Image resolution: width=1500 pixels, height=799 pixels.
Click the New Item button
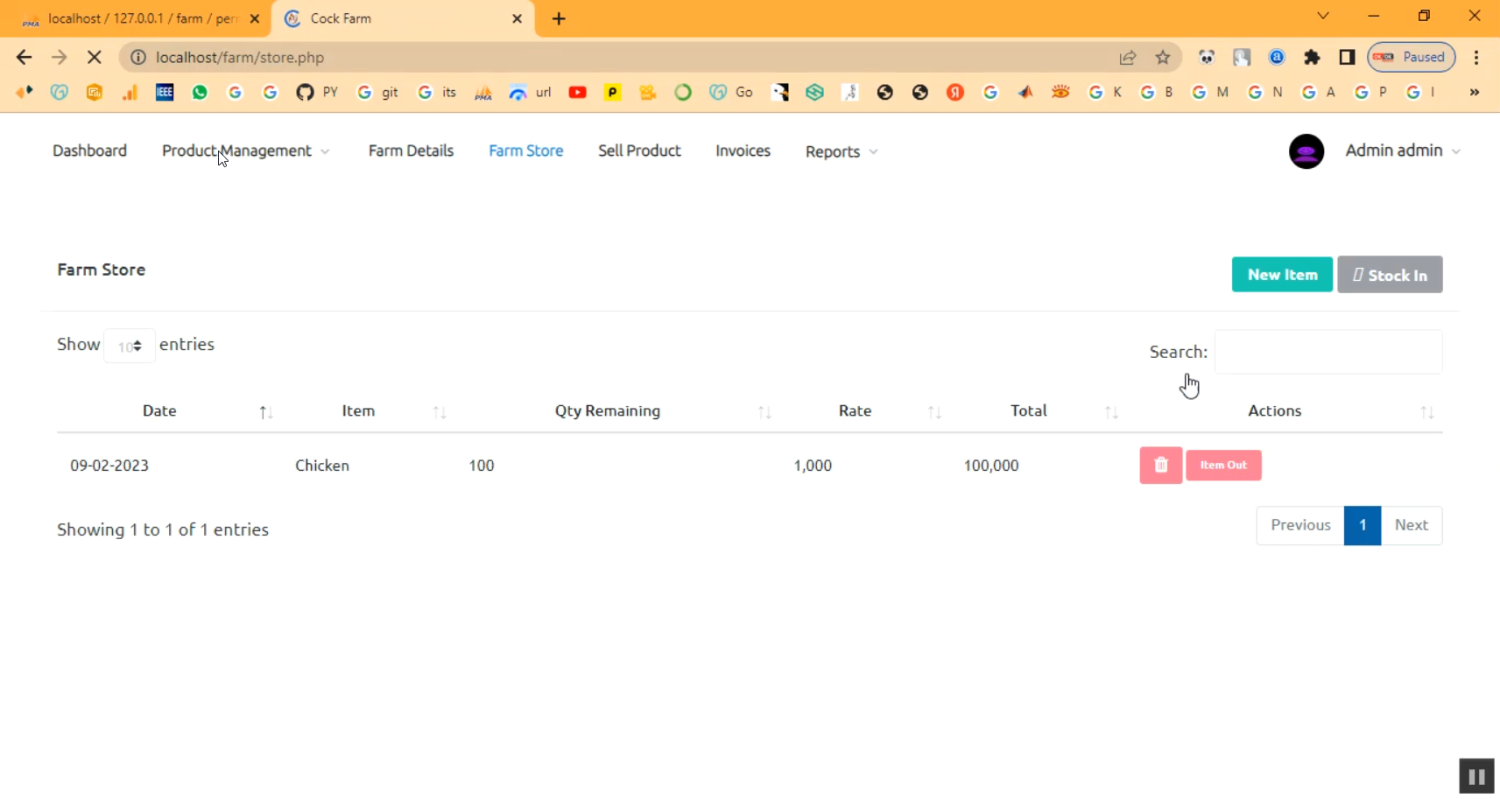[x=1281, y=275]
